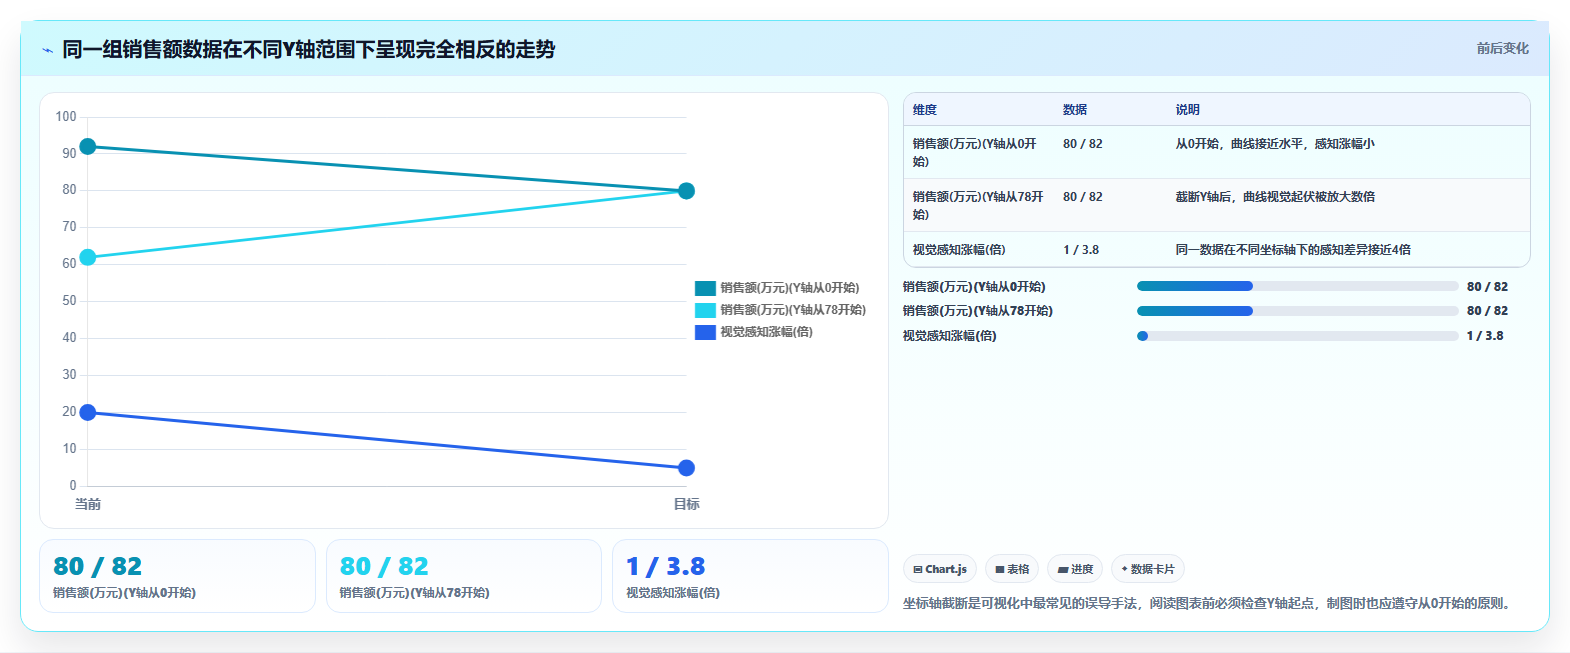Toggle legend swatch for Y轴从0开始 series
This screenshot has width=1570, height=653.
[705, 288]
